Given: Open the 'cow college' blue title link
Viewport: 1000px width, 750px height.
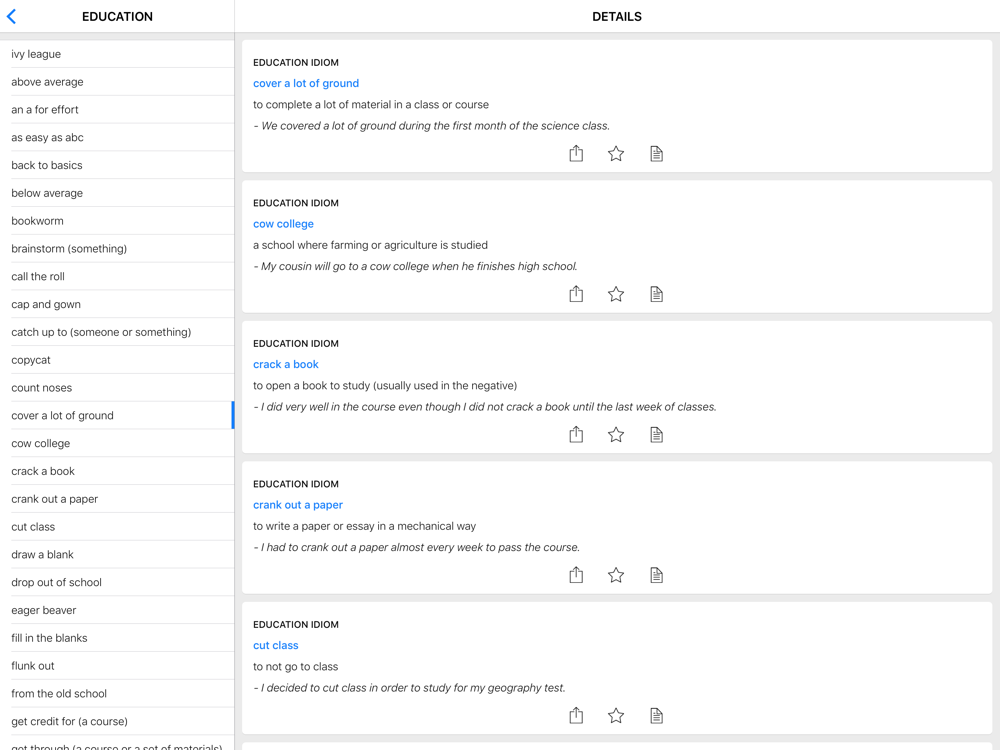Looking at the screenshot, I should 283,224.
